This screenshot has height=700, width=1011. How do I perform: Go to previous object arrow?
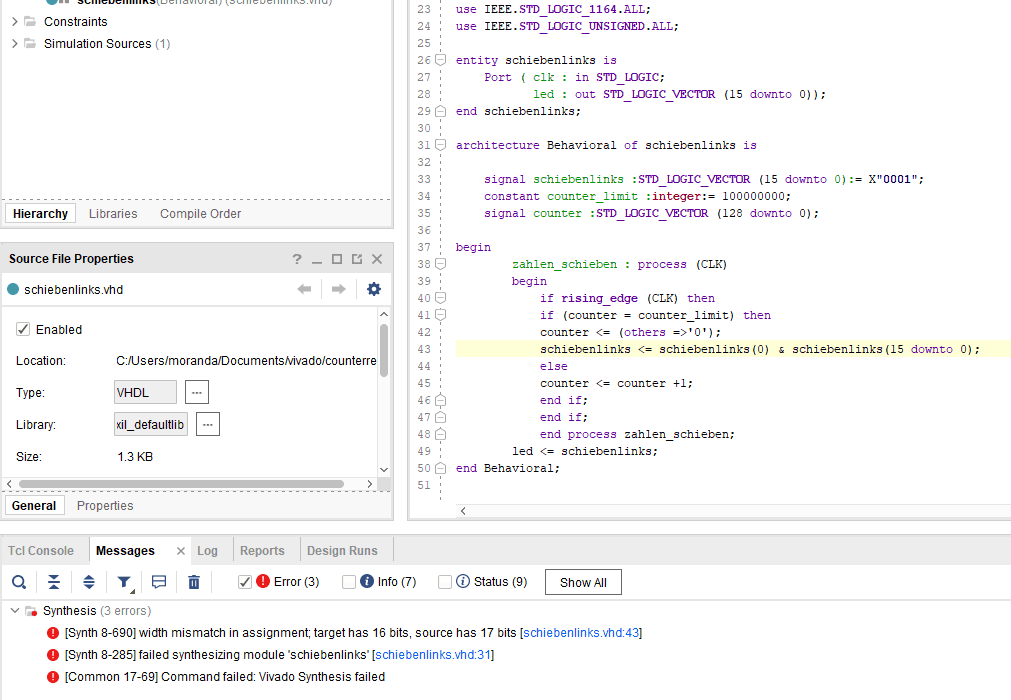[304, 289]
